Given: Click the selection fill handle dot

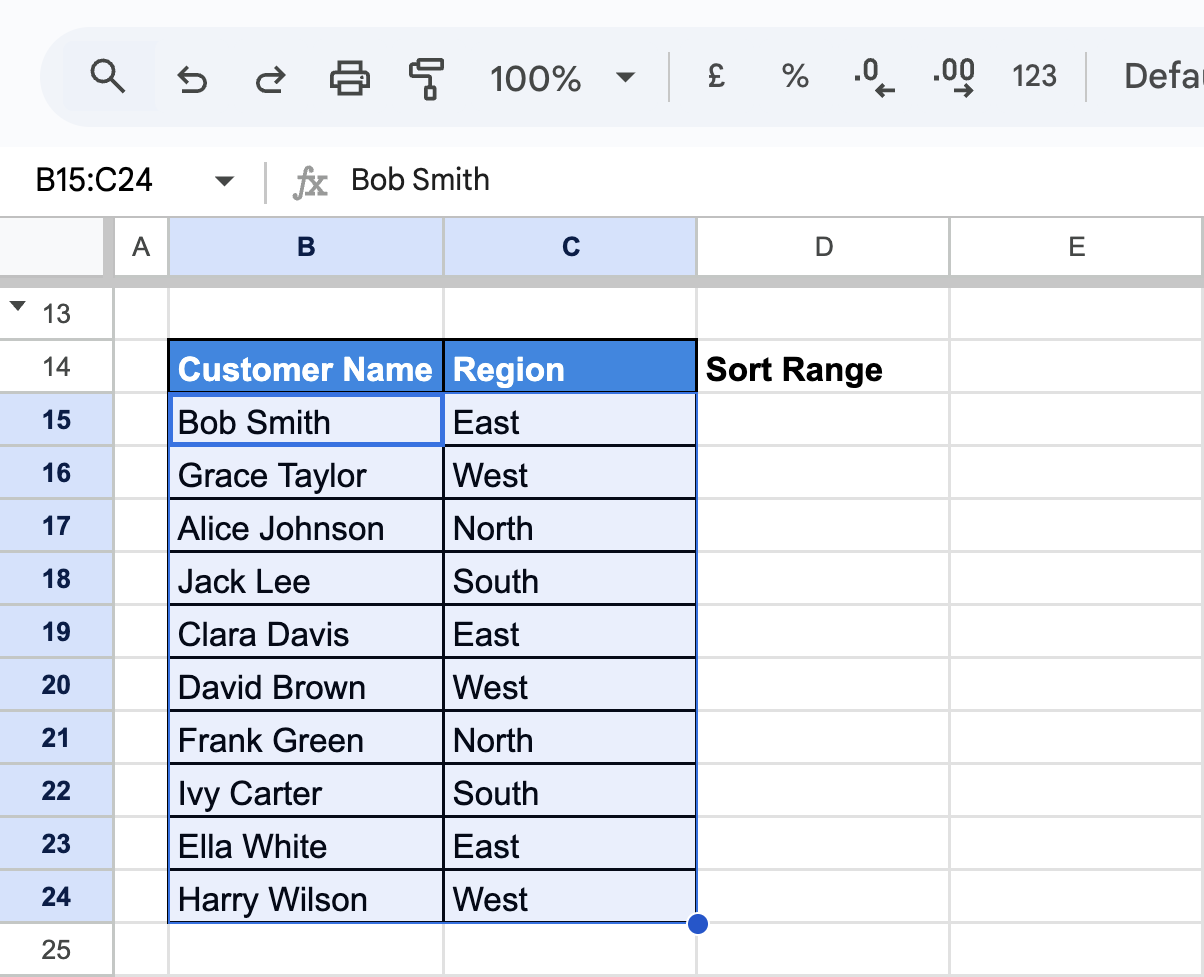Looking at the screenshot, I should point(698,924).
